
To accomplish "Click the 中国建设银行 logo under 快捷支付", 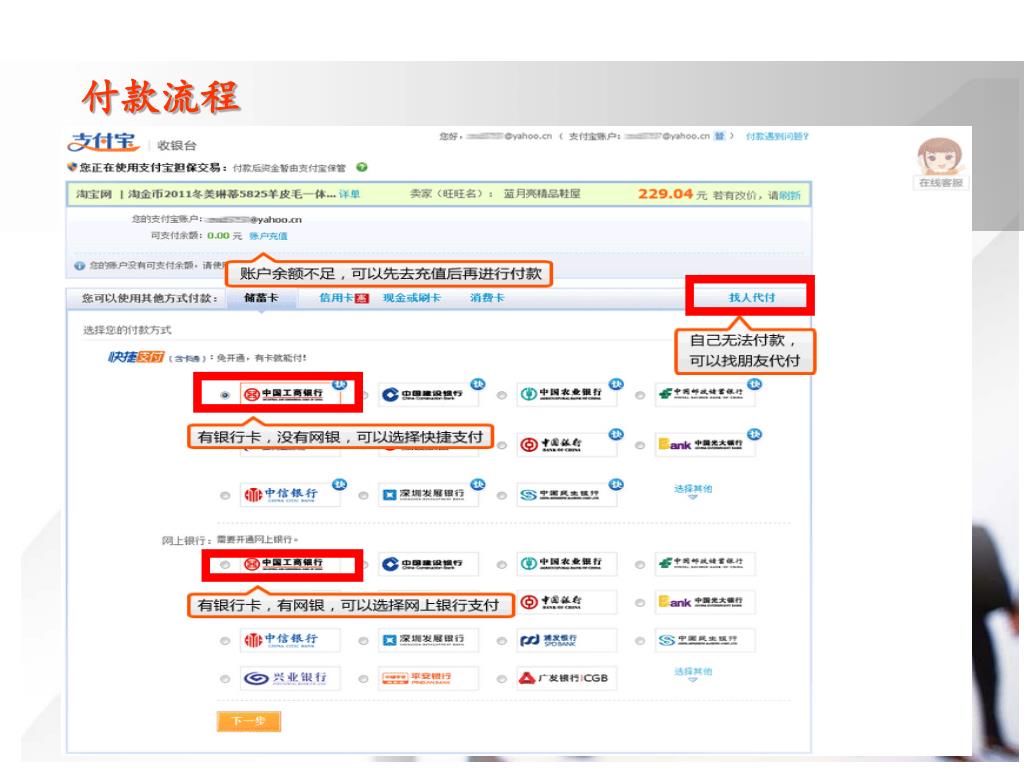I will click(x=428, y=394).
